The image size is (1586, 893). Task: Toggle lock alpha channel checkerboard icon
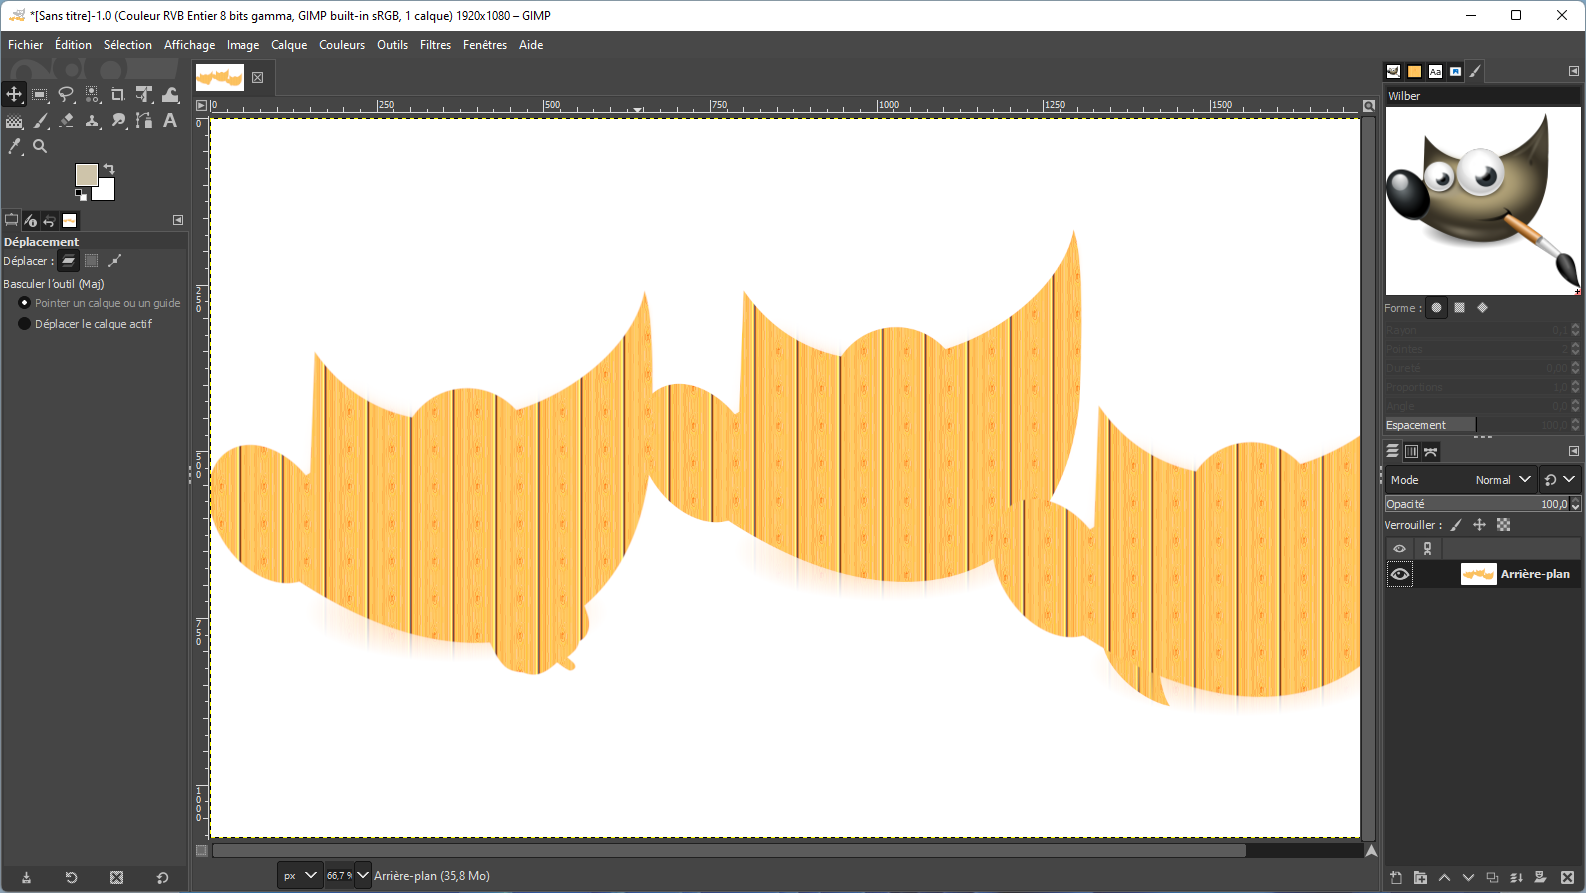1503,525
